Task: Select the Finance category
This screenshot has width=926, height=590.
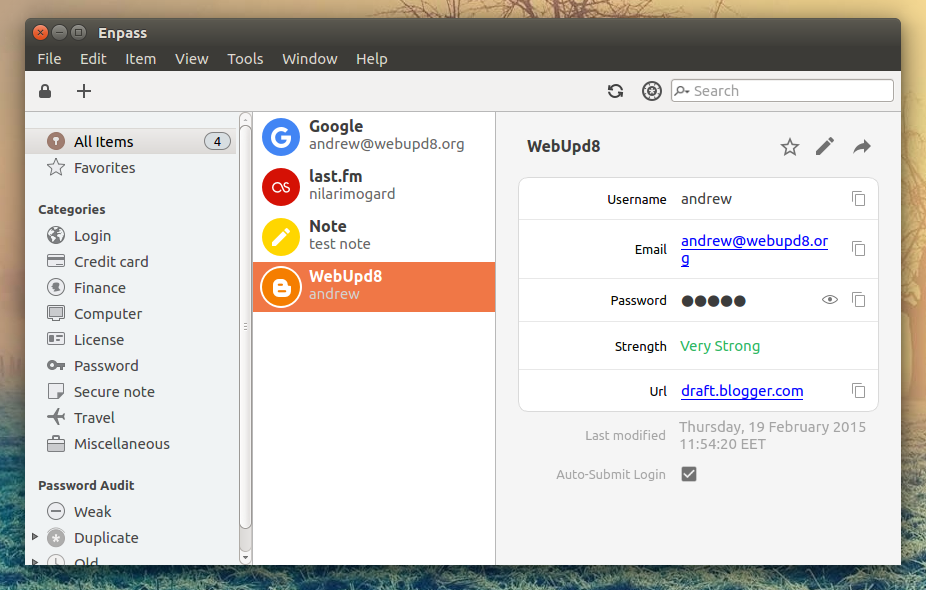Action: point(86,288)
